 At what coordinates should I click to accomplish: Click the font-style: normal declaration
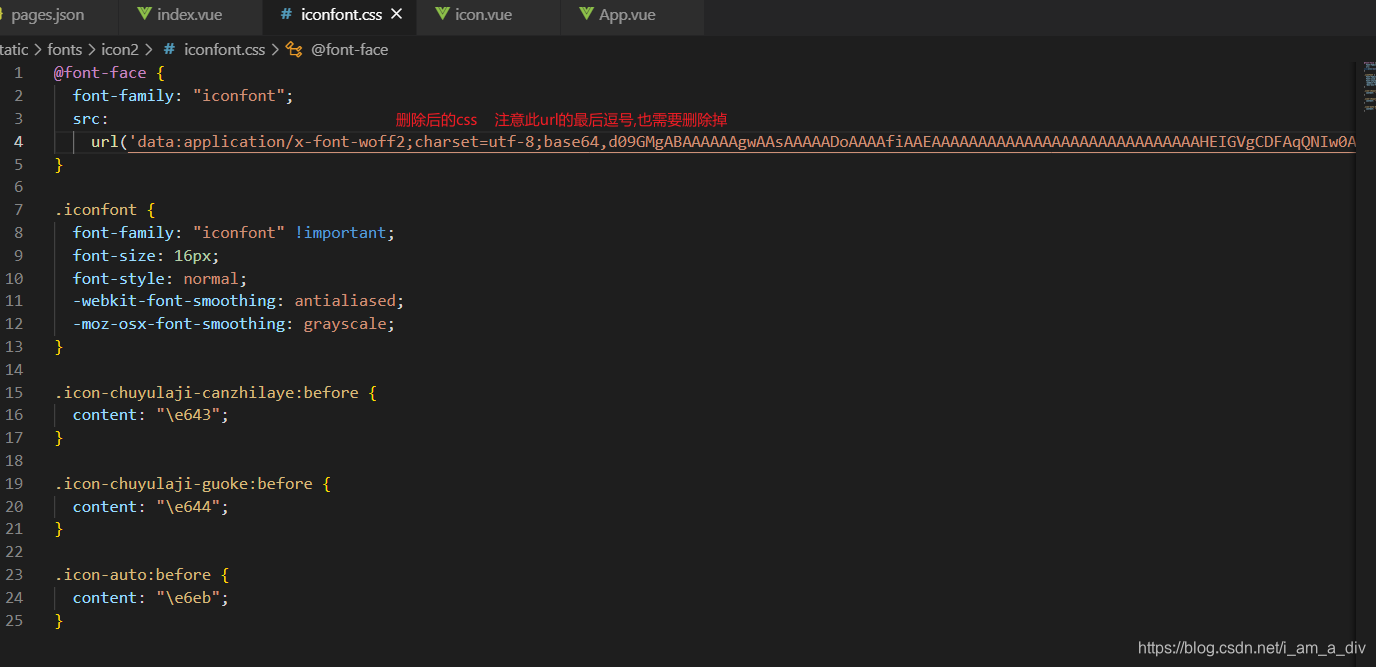160,279
